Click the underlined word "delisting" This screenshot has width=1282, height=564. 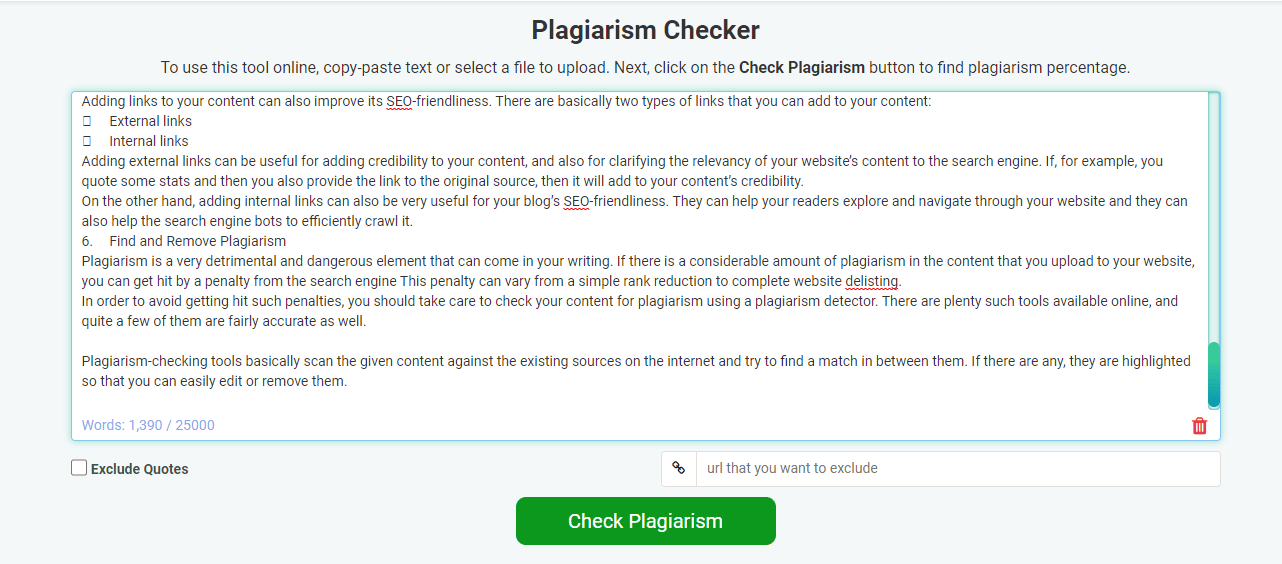872,281
